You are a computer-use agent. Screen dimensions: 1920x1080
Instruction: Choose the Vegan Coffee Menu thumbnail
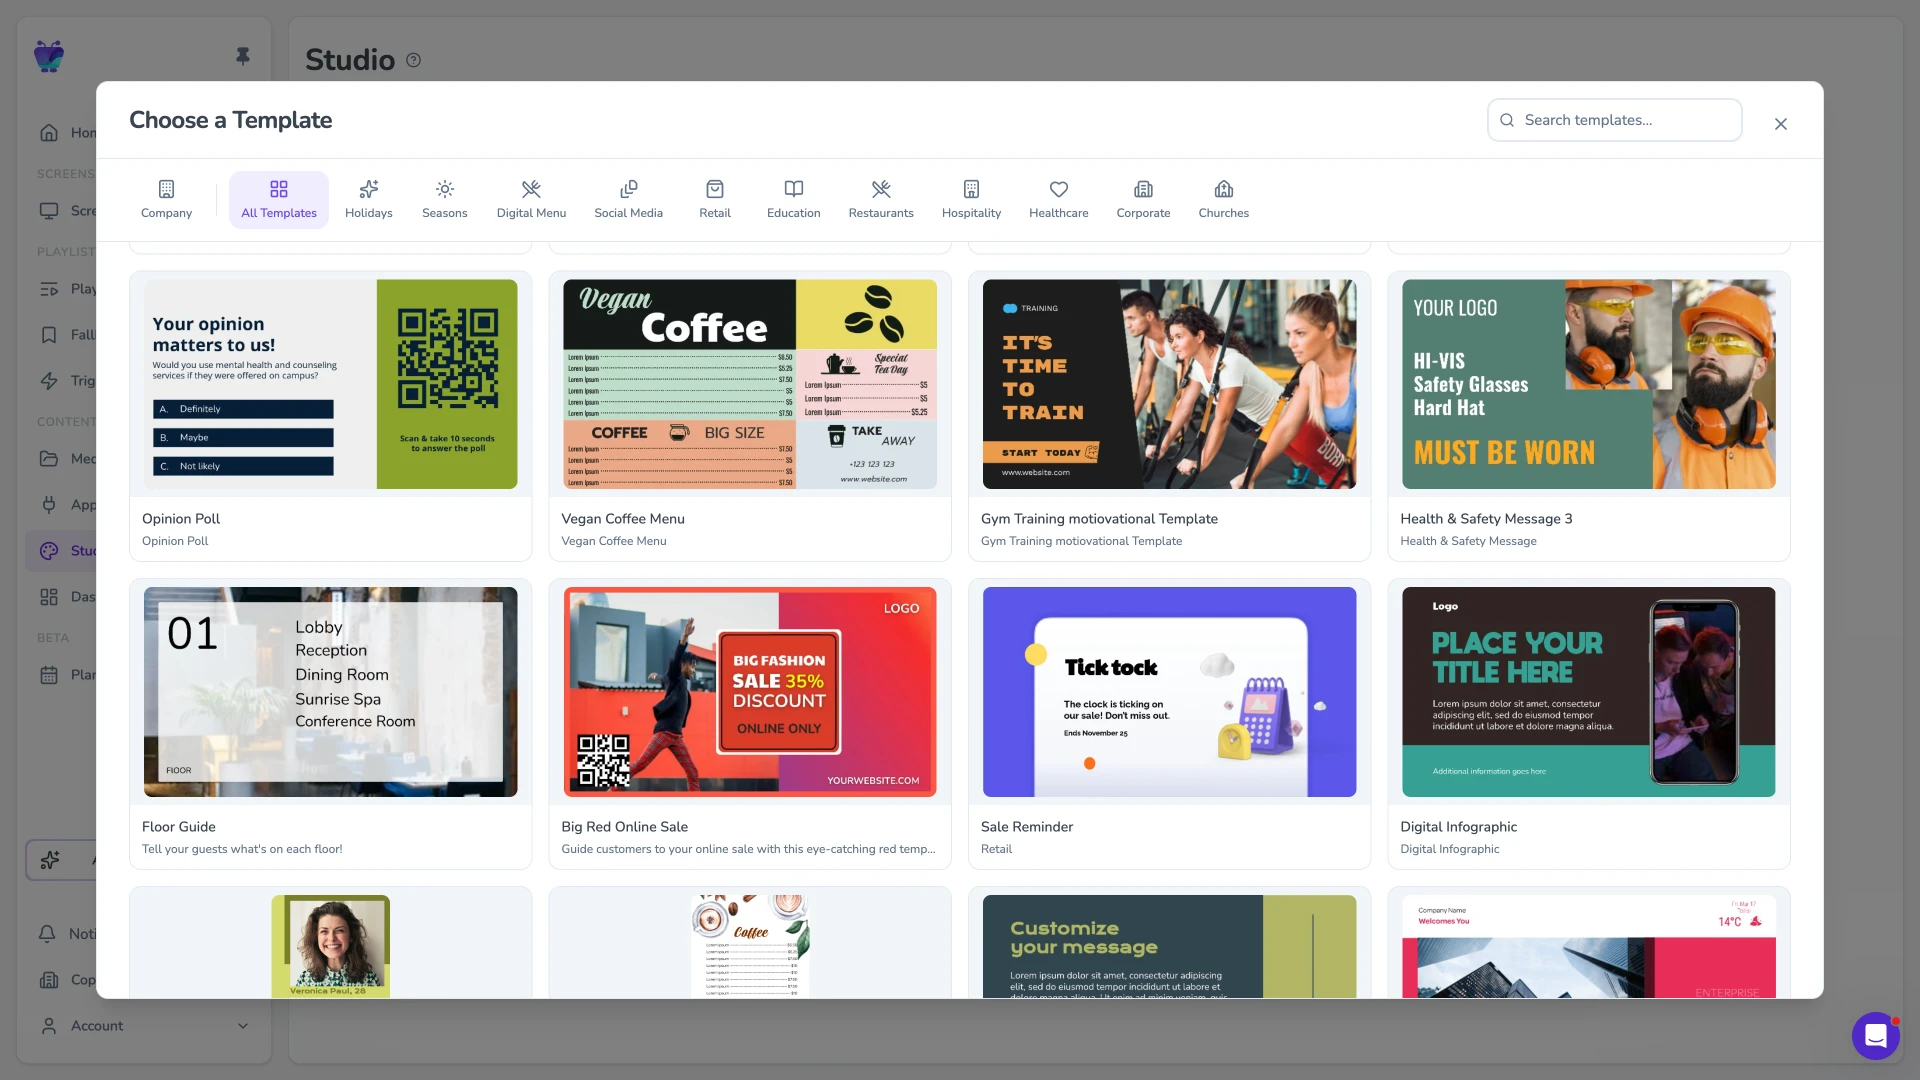[x=750, y=384]
